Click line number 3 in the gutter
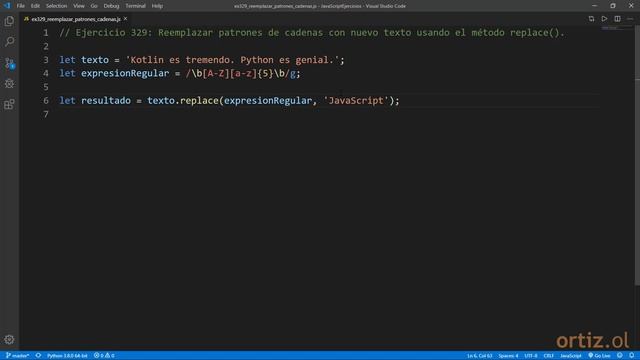640x360 pixels. 46,60
